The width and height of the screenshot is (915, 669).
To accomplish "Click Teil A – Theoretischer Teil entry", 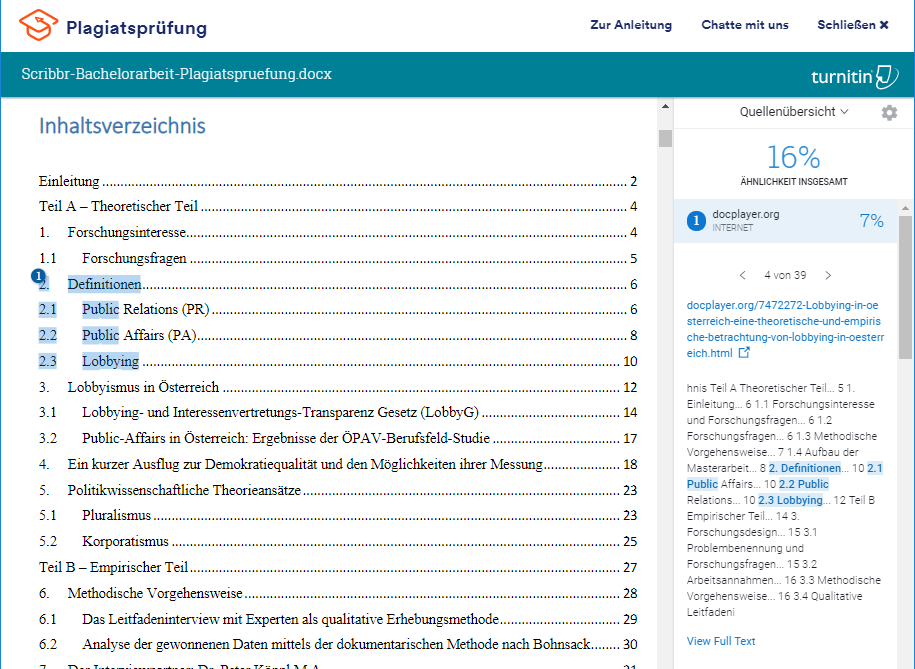I will tap(338, 207).
